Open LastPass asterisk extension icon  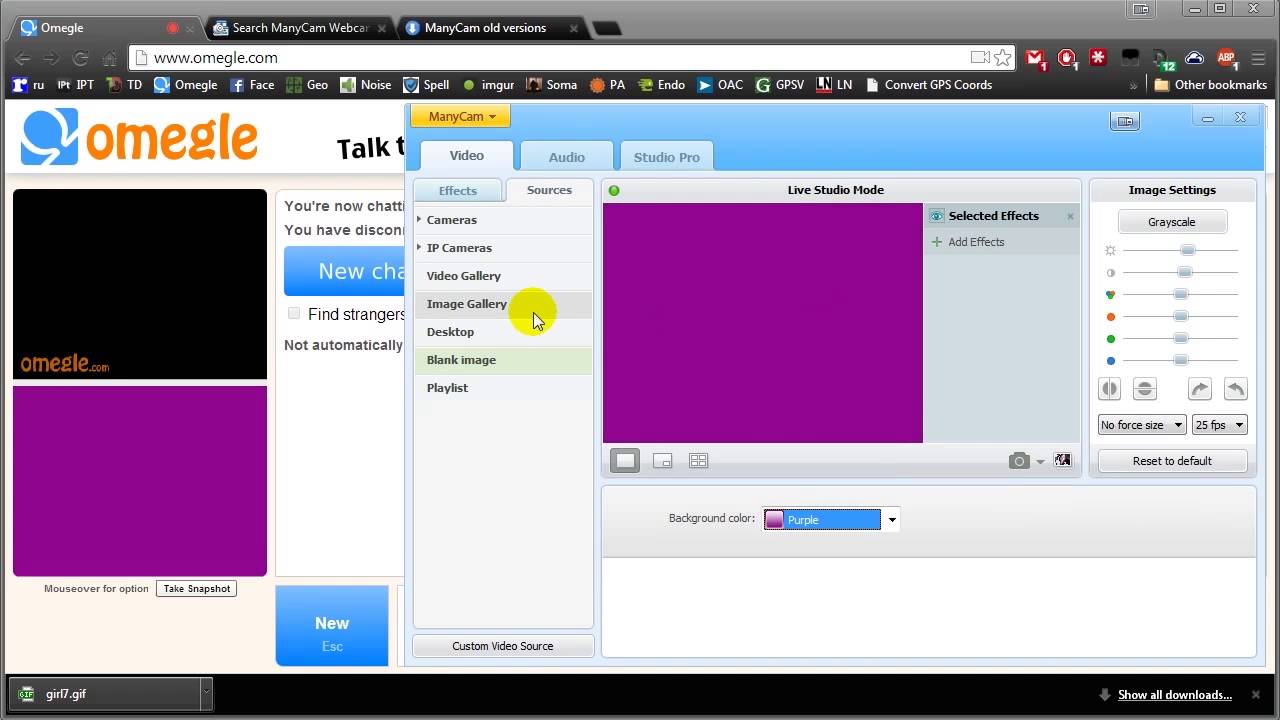click(1098, 58)
